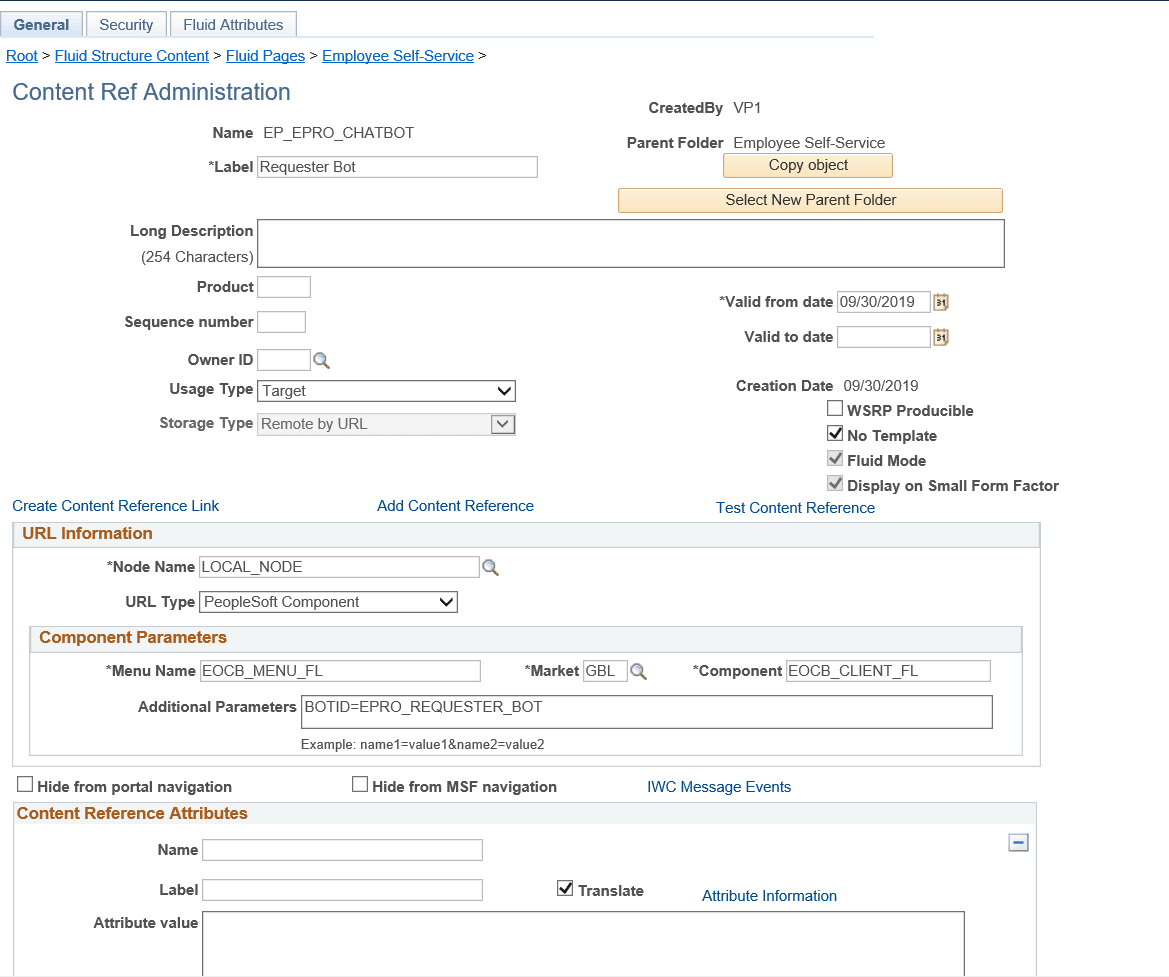Switch to the Security tab

point(126,23)
